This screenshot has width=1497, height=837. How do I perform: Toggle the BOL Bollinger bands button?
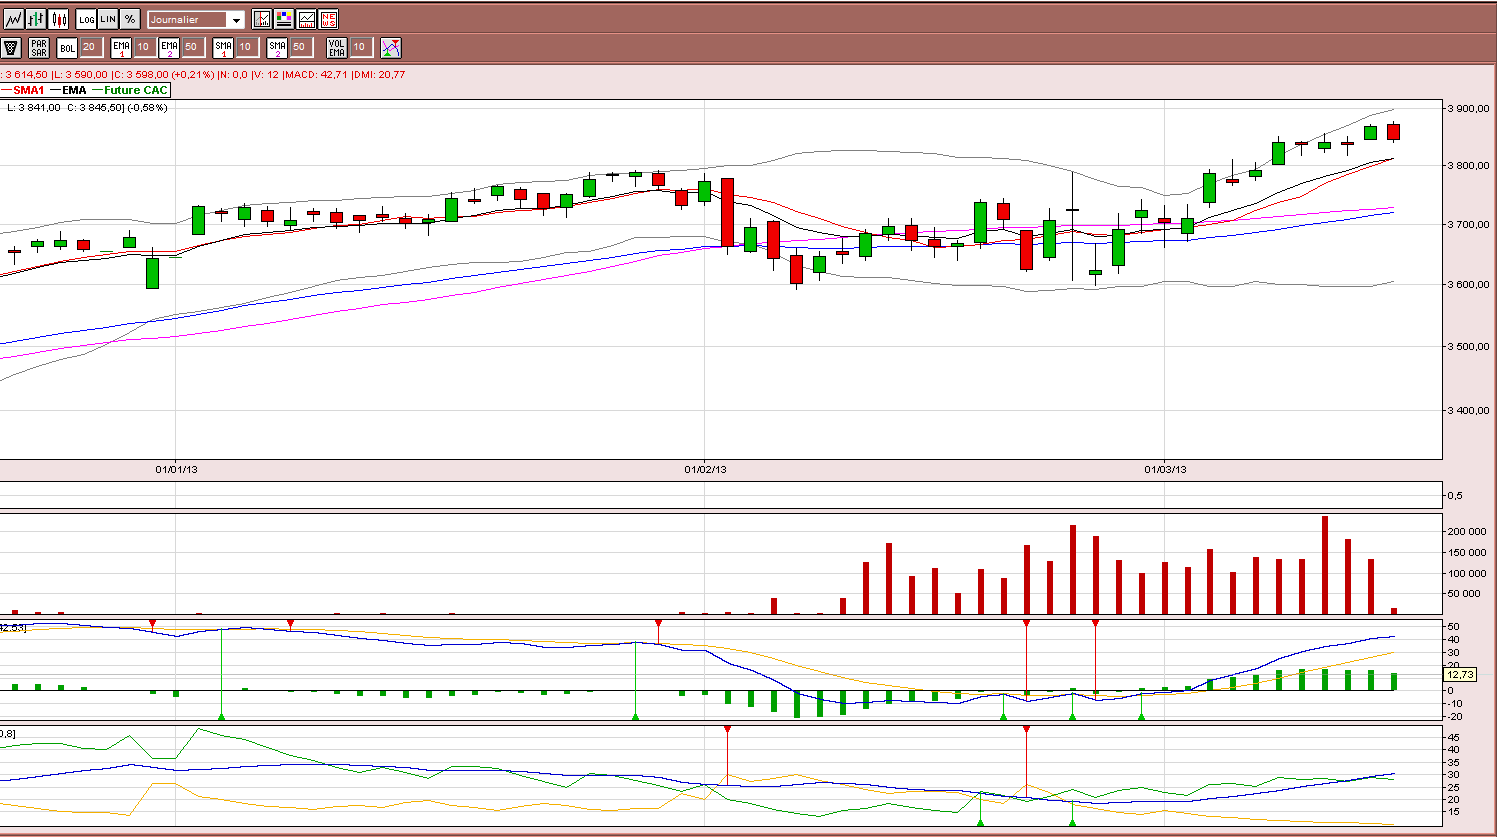pyautogui.click(x=67, y=47)
